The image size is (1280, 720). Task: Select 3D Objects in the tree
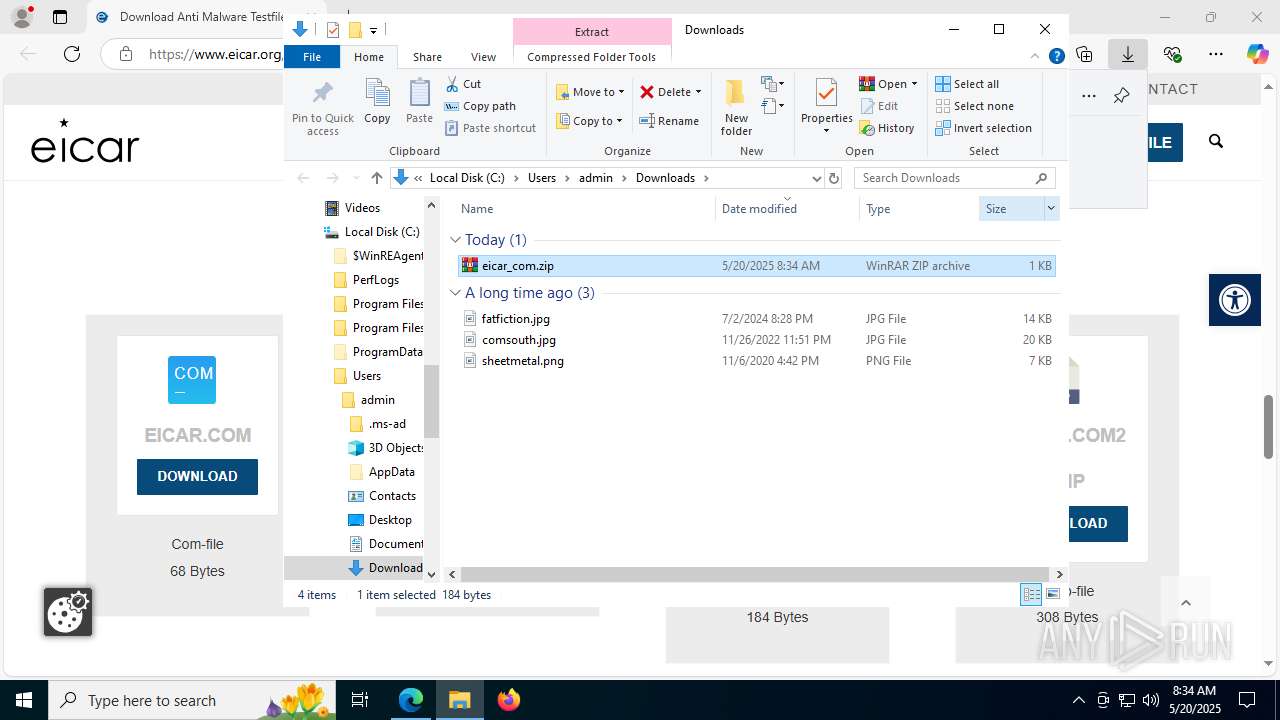[x=386, y=448]
